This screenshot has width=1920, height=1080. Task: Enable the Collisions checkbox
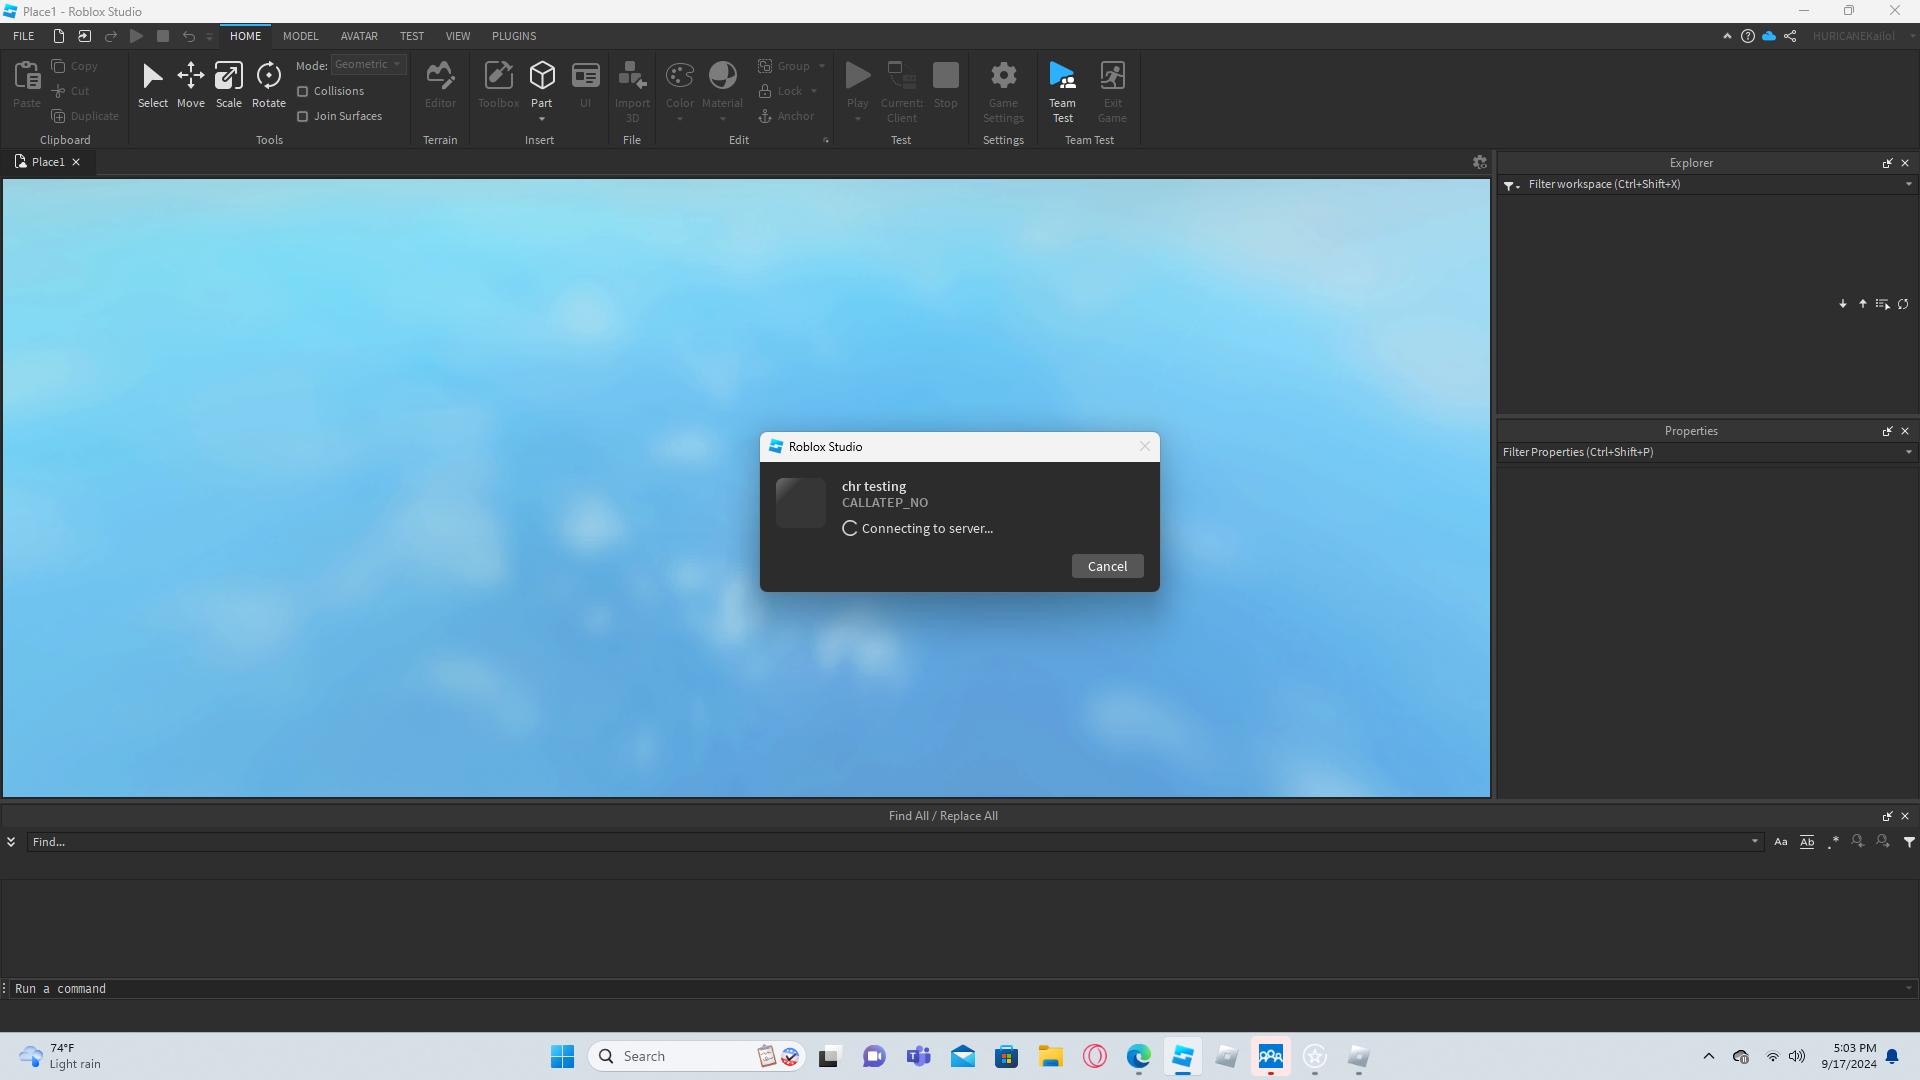(302, 91)
